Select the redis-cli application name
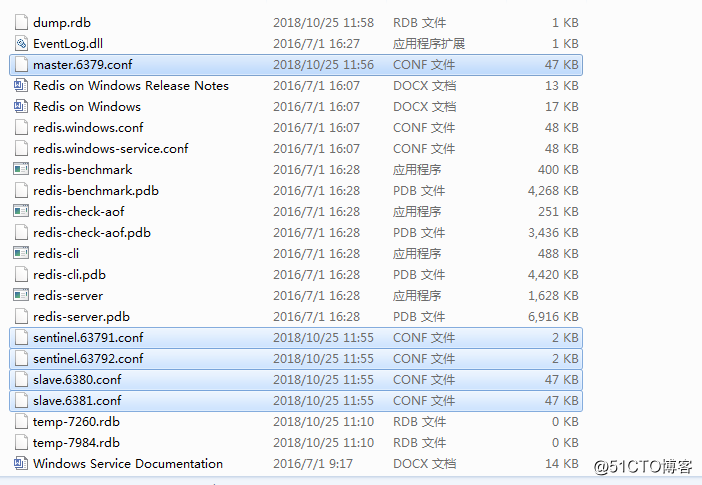Viewport: 702px width, 485px height. click(56, 253)
